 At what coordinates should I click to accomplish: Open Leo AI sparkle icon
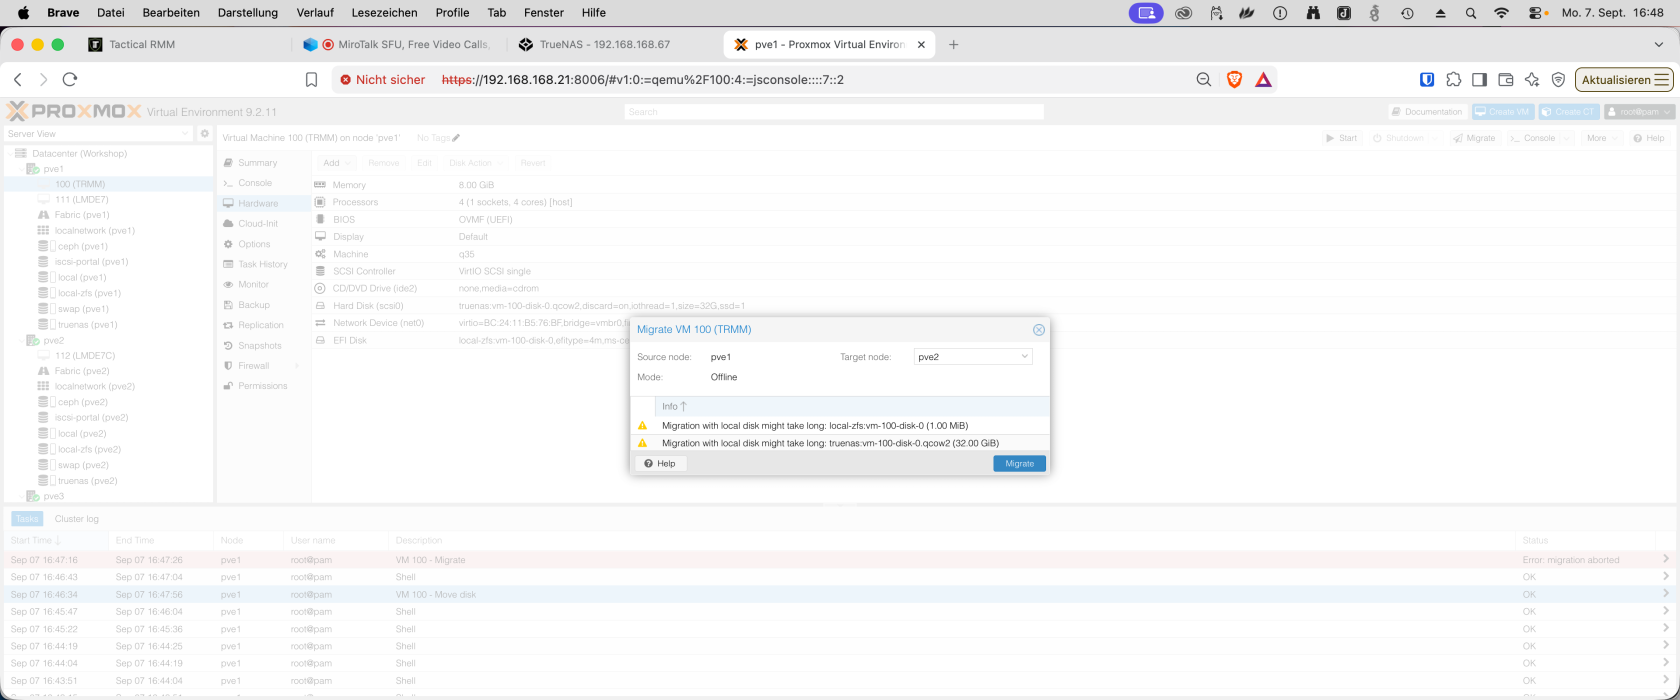1532,80
